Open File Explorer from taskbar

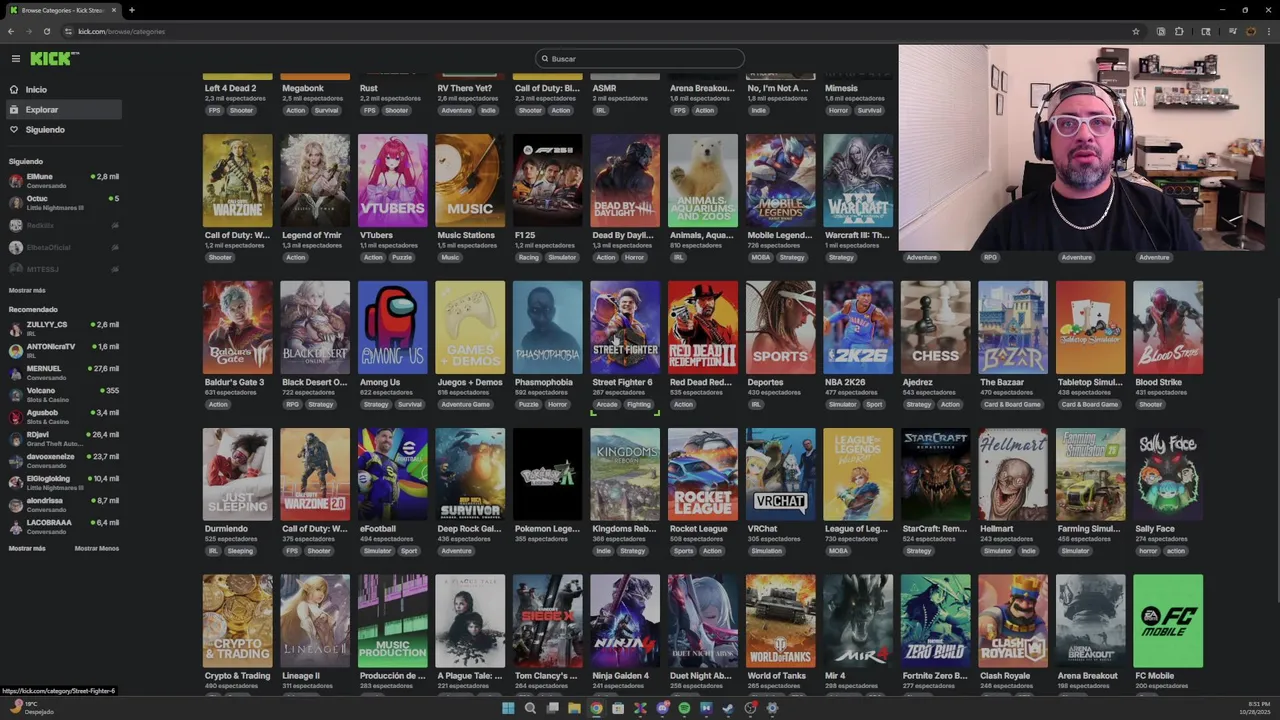tap(574, 708)
